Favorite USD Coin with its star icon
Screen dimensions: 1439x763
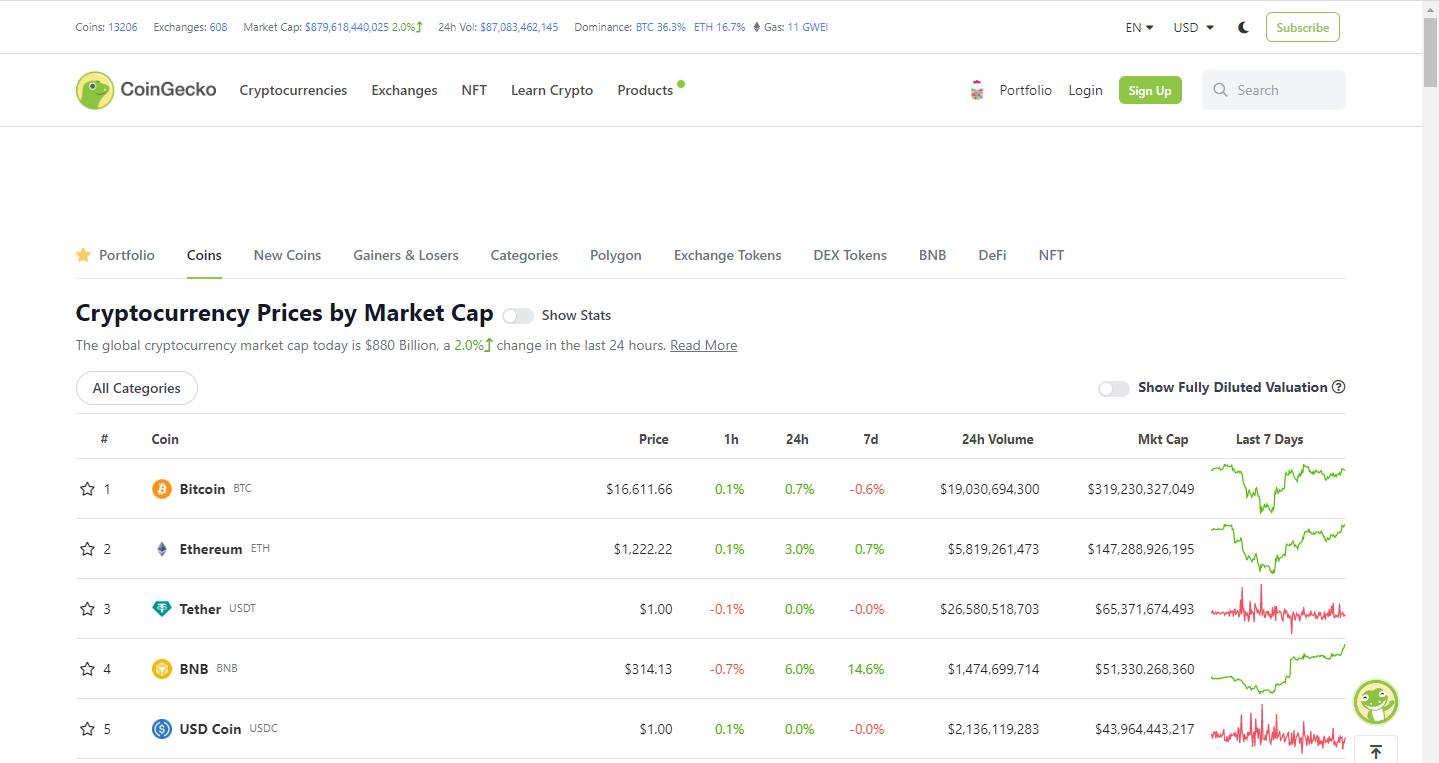coord(87,729)
